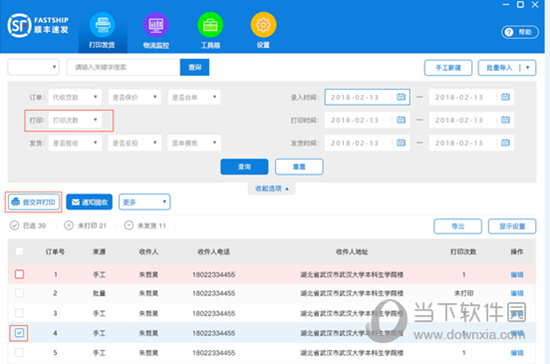Click 编辑 link for order 2
Screen dimensions: 550x364
517,293
